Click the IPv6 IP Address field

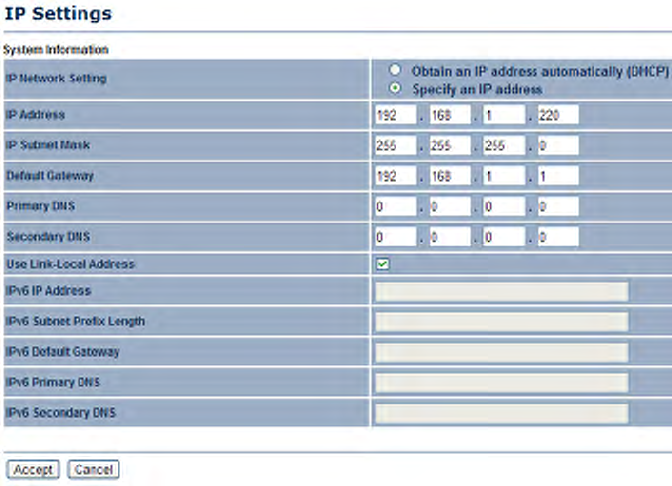501,291
